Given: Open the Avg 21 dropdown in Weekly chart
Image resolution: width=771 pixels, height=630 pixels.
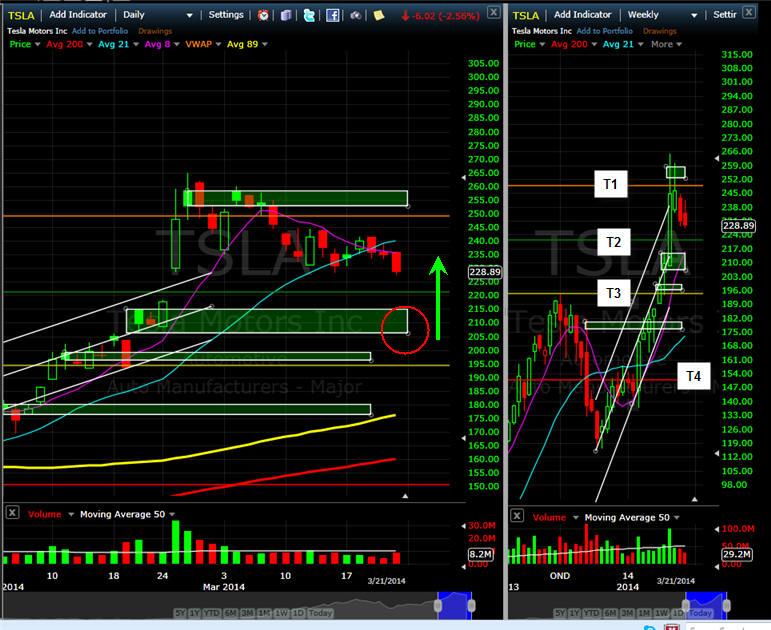Looking at the screenshot, I should [640, 44].
